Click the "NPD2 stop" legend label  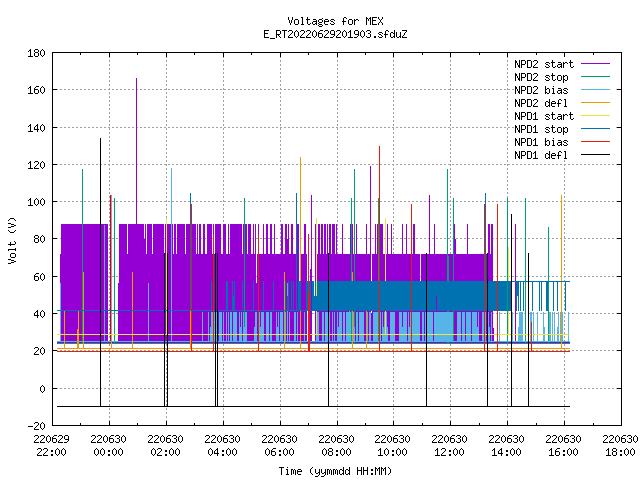click(541, 77)
